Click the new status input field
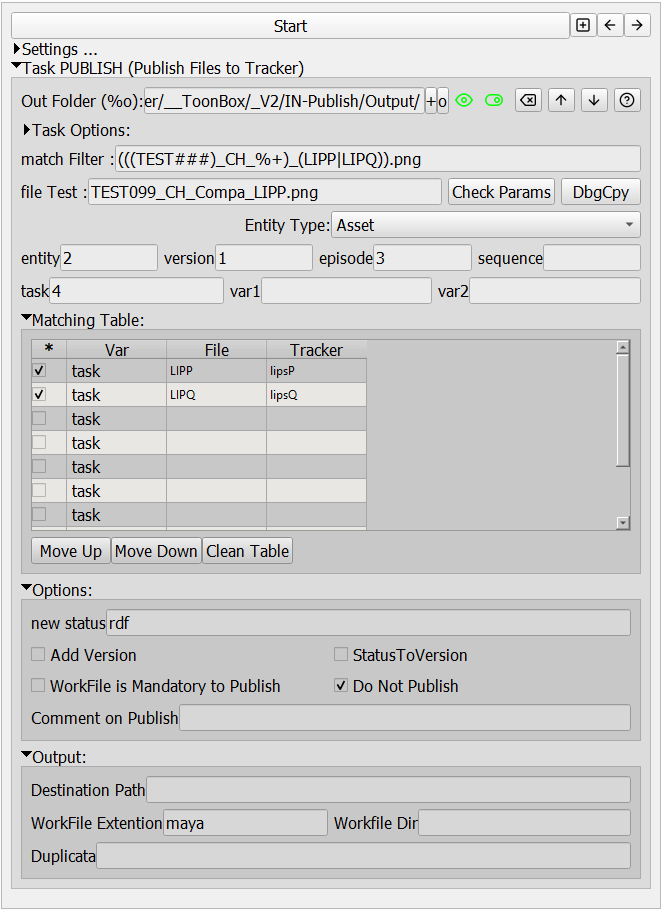 pyautogui.click(x=368, y=623)
